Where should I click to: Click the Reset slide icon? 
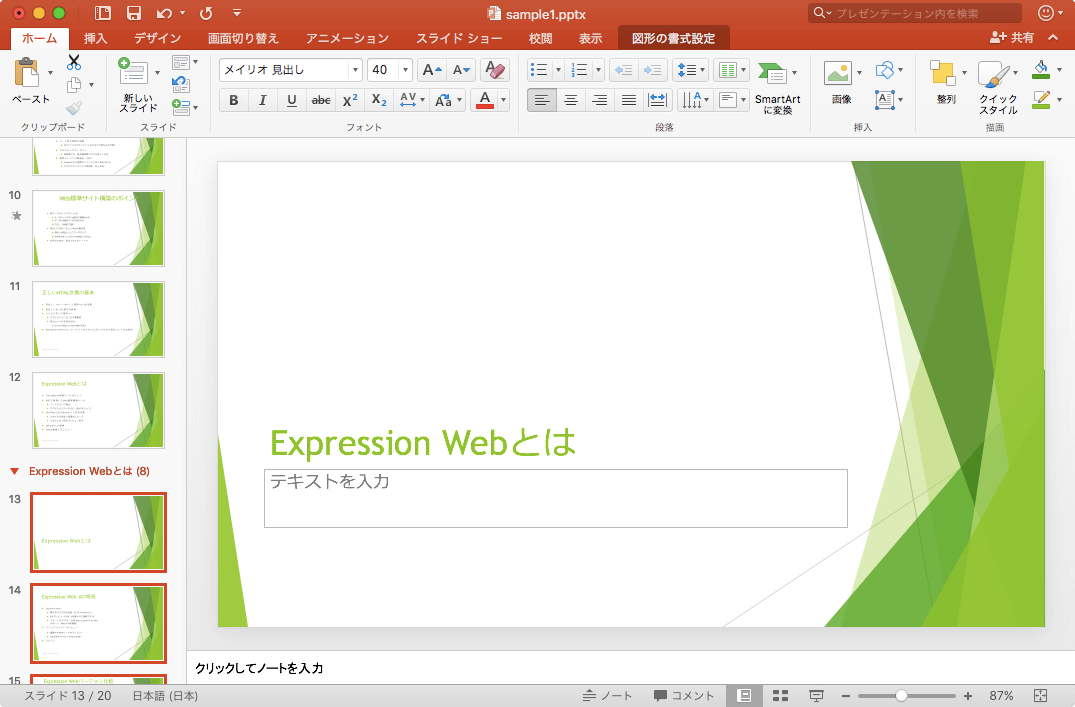(x=181, y=84)
